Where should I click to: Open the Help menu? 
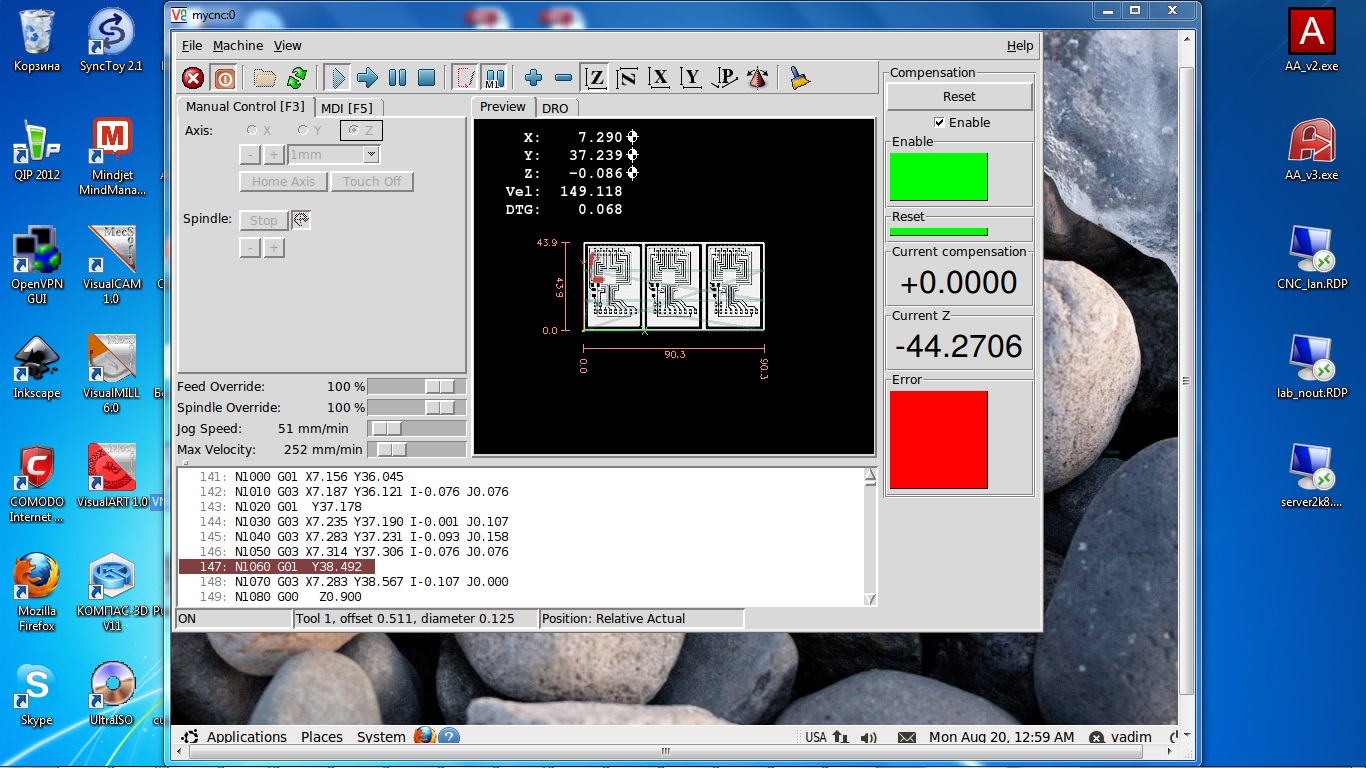pos(1020,46)
